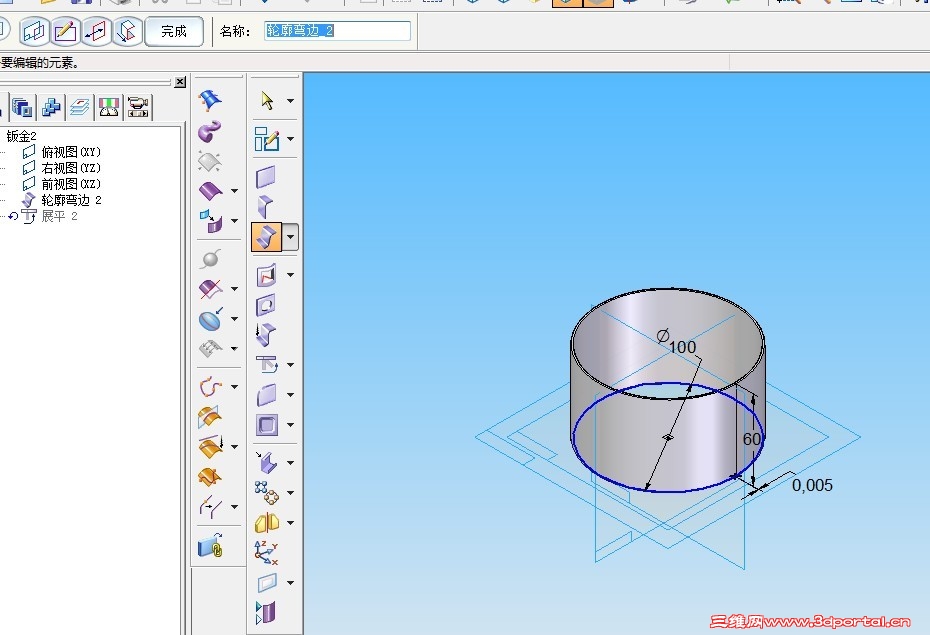Open the Sensors tab in EdgeBar
Screen dimensions: 930x635
(x=109, y=107)
